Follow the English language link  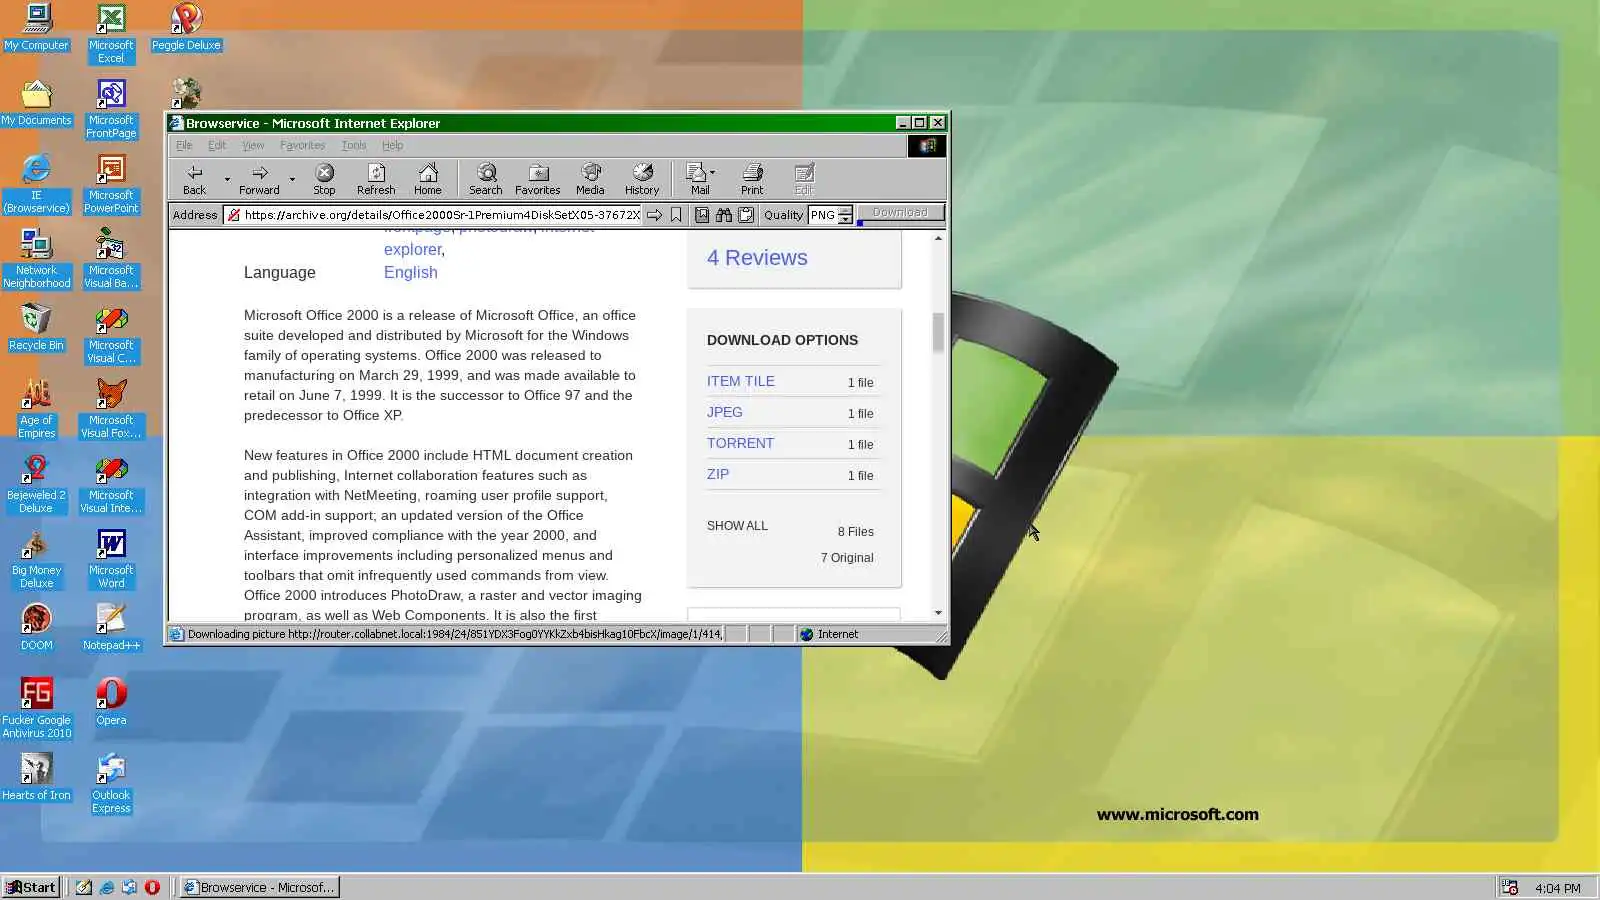coord(411,272)
